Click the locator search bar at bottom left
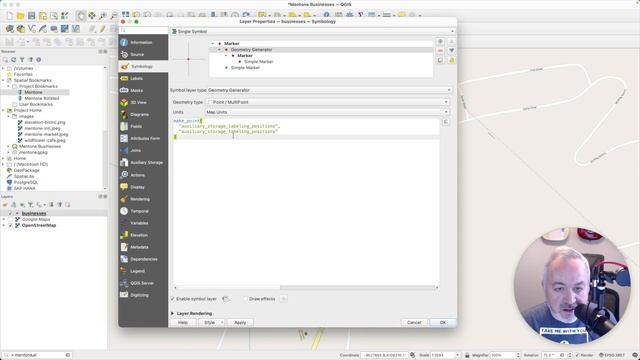The height and width of the screenshot is (360, 640). 36,355
